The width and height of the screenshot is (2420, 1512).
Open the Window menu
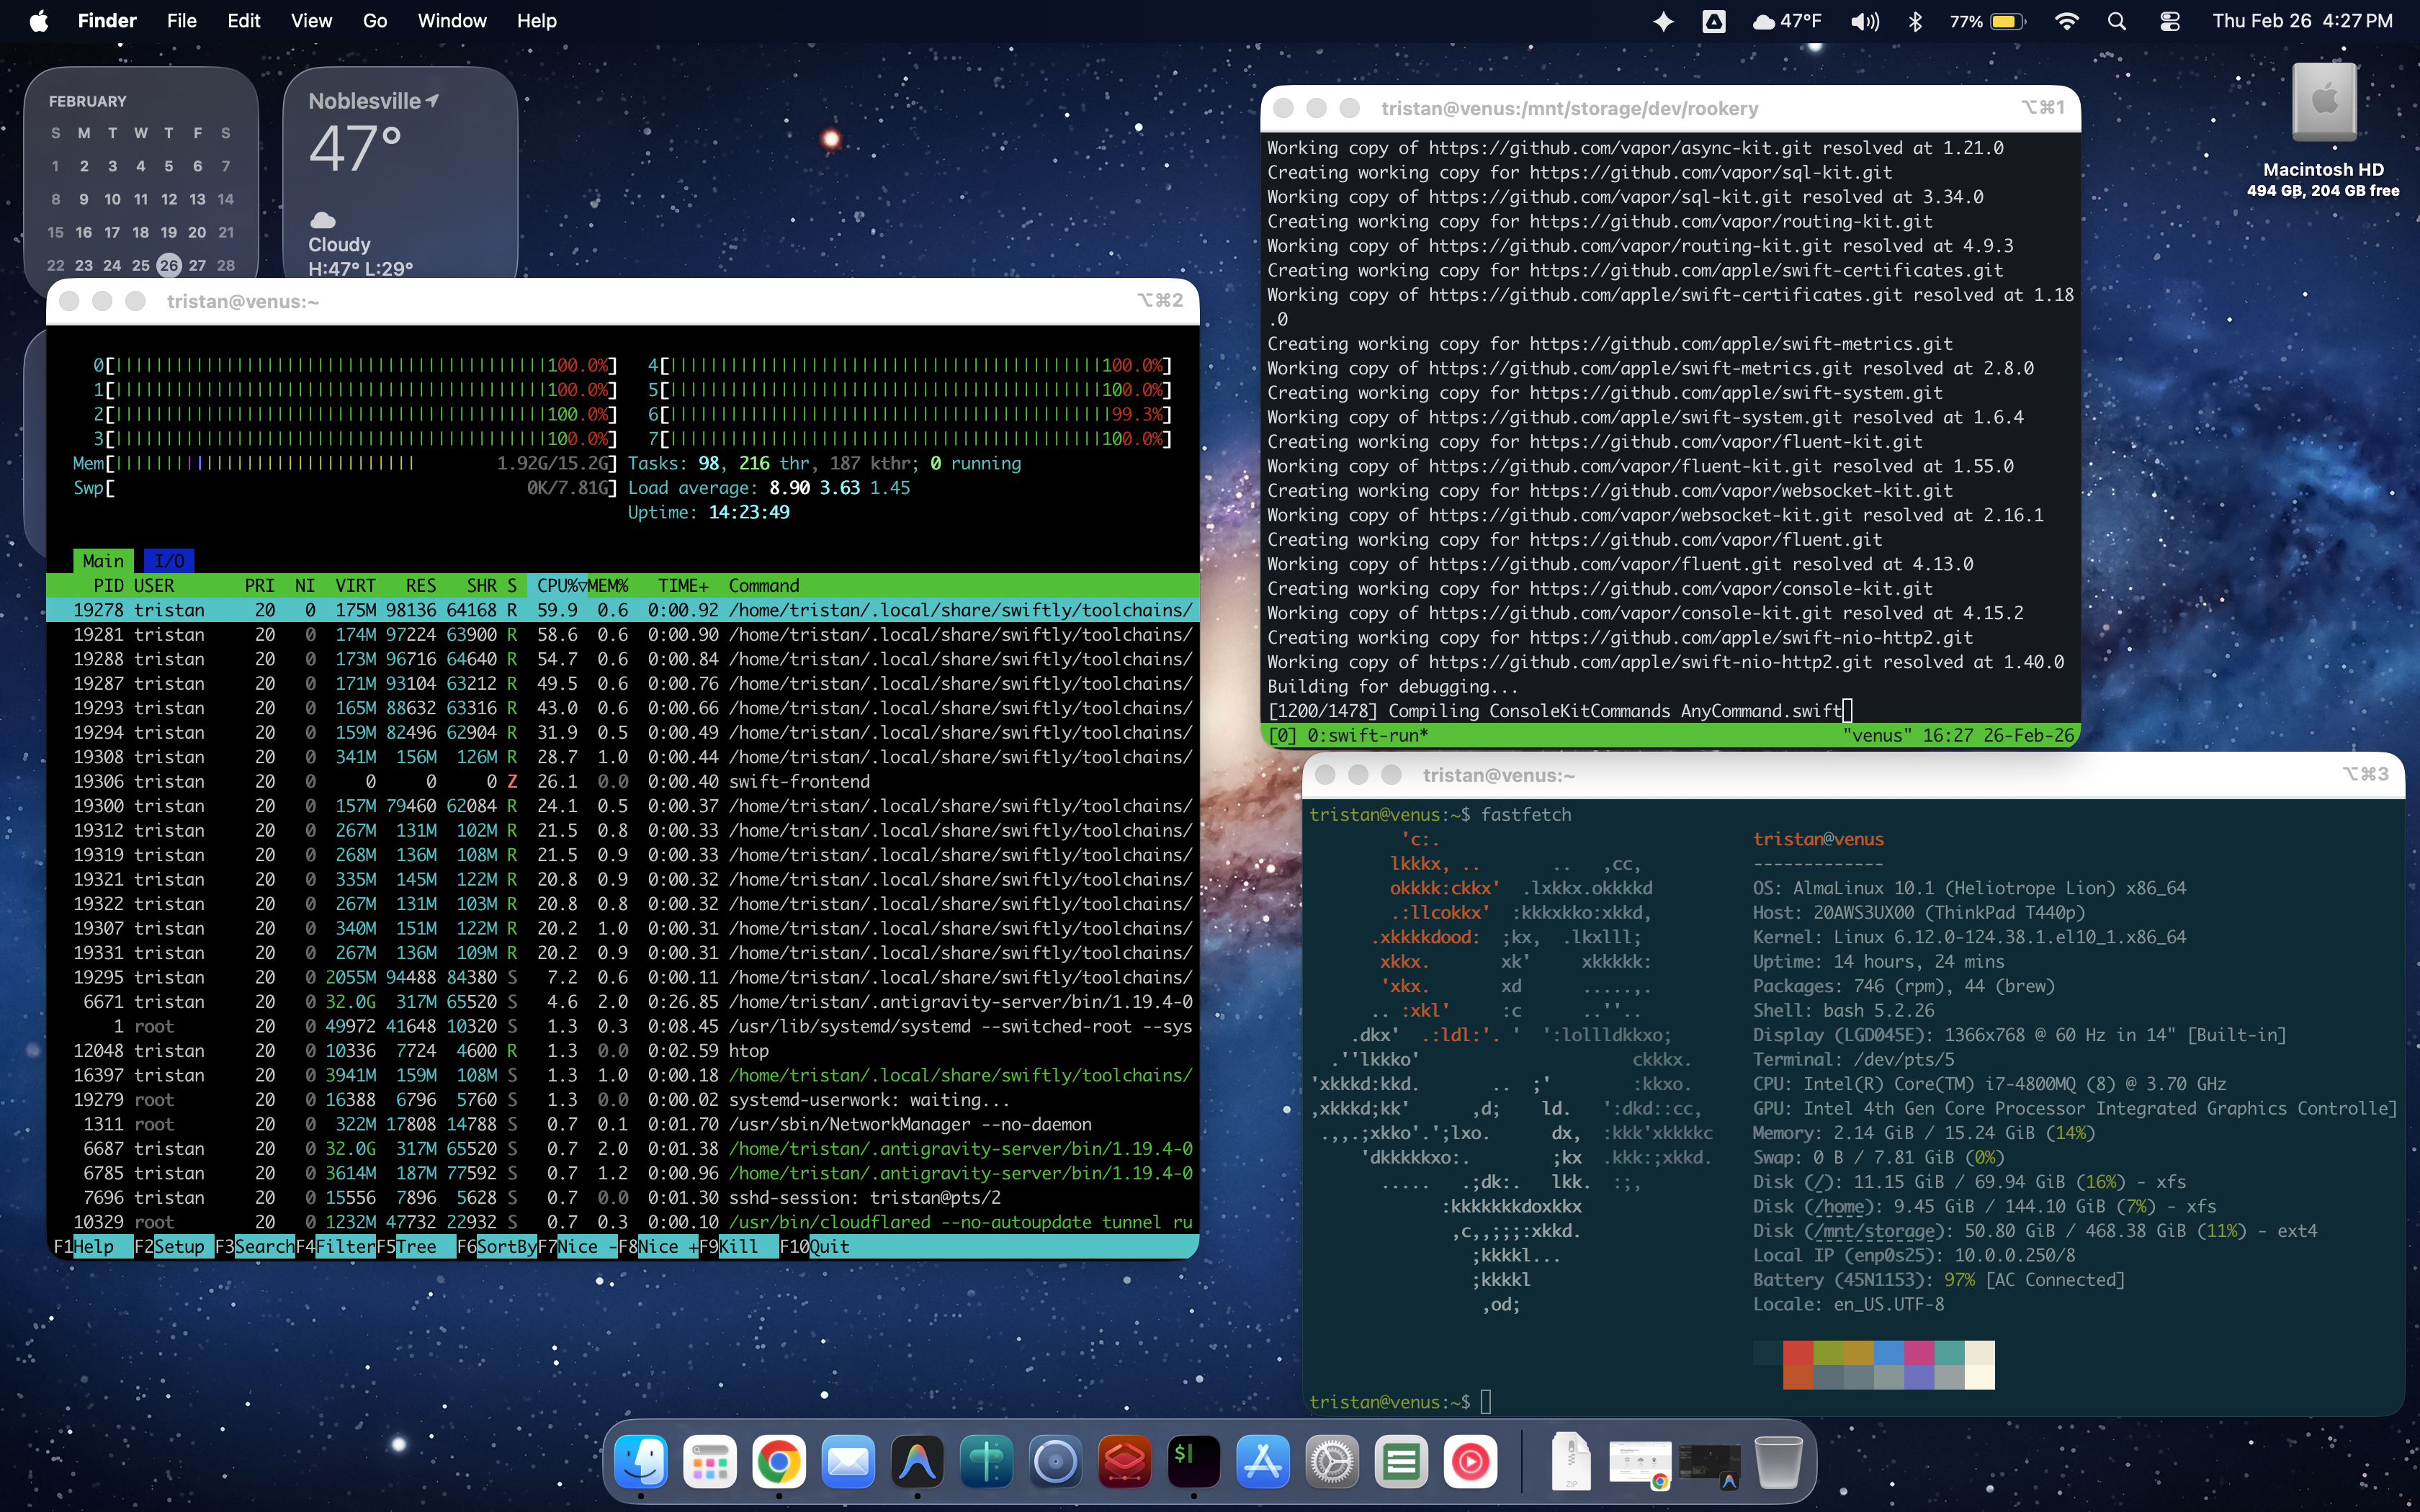[452, 20]
